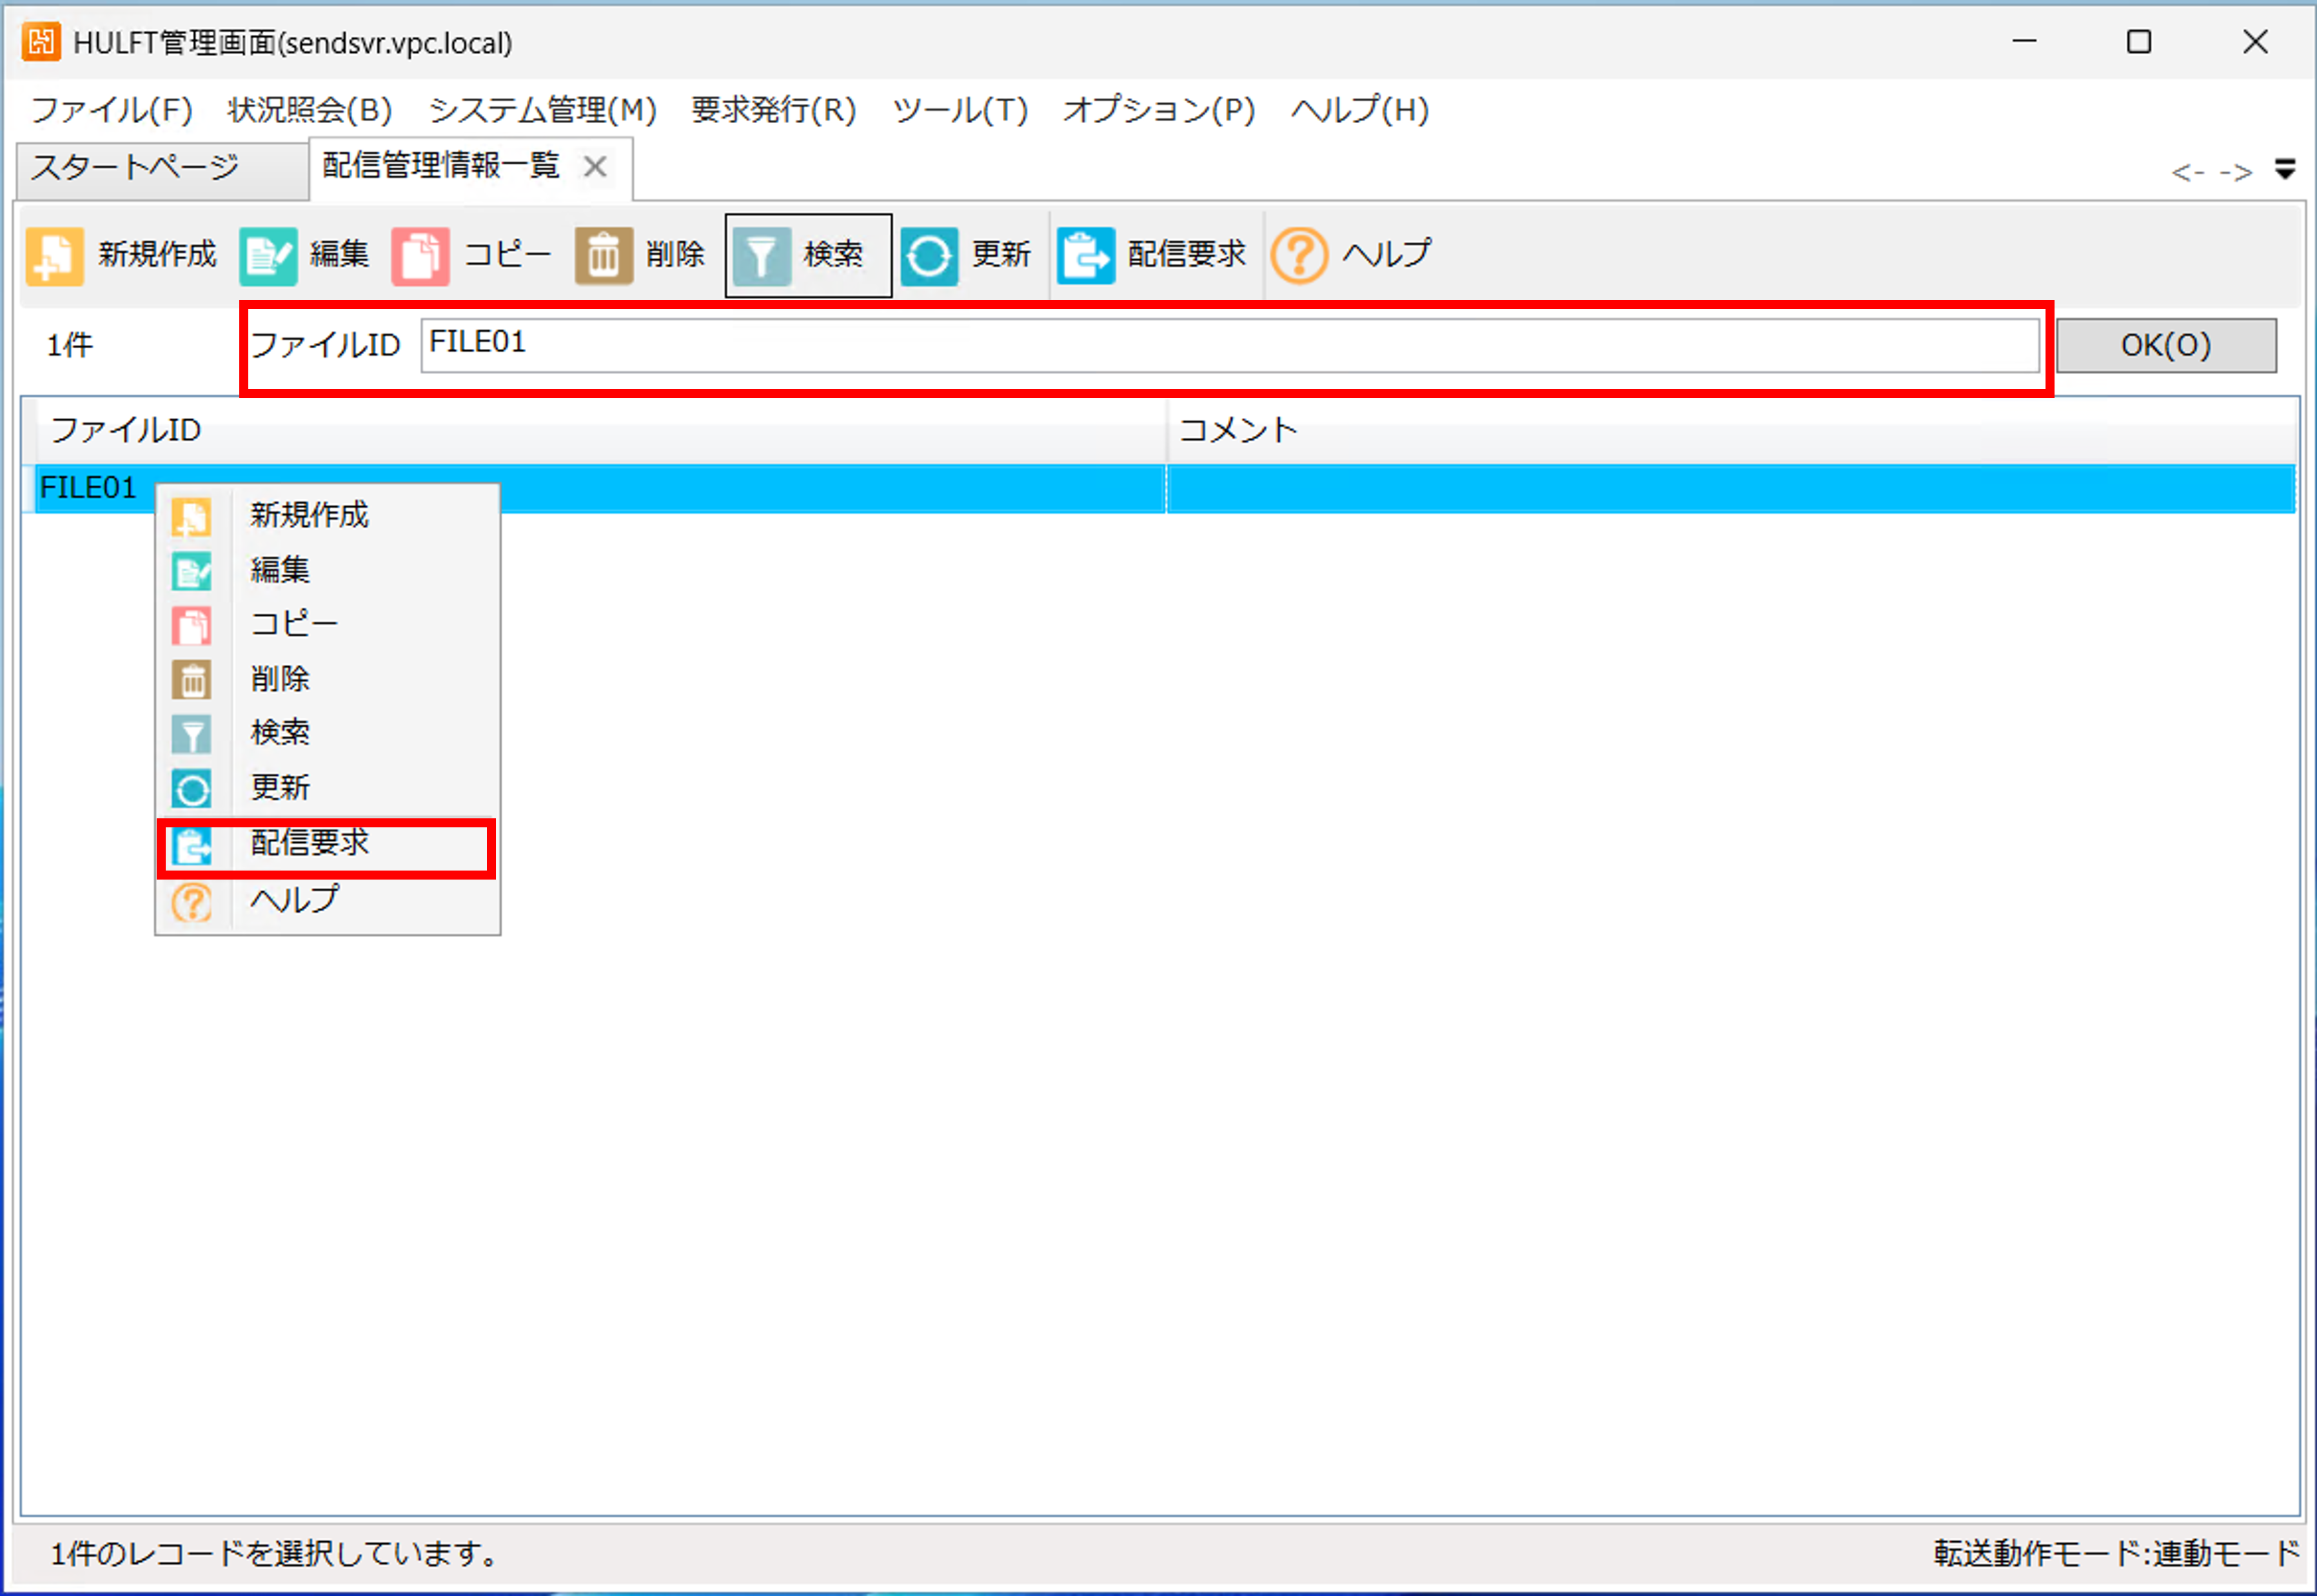
Task: Click the 新規作成 toolbar icon
Action: pyautogui.click(x=55, y=256)
